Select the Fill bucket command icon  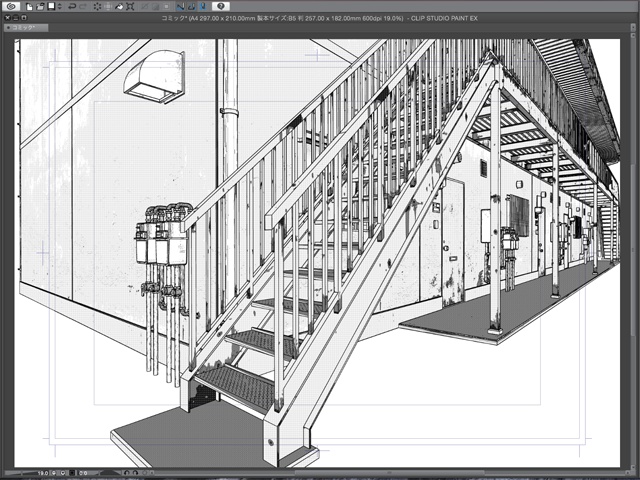(119, 7)
